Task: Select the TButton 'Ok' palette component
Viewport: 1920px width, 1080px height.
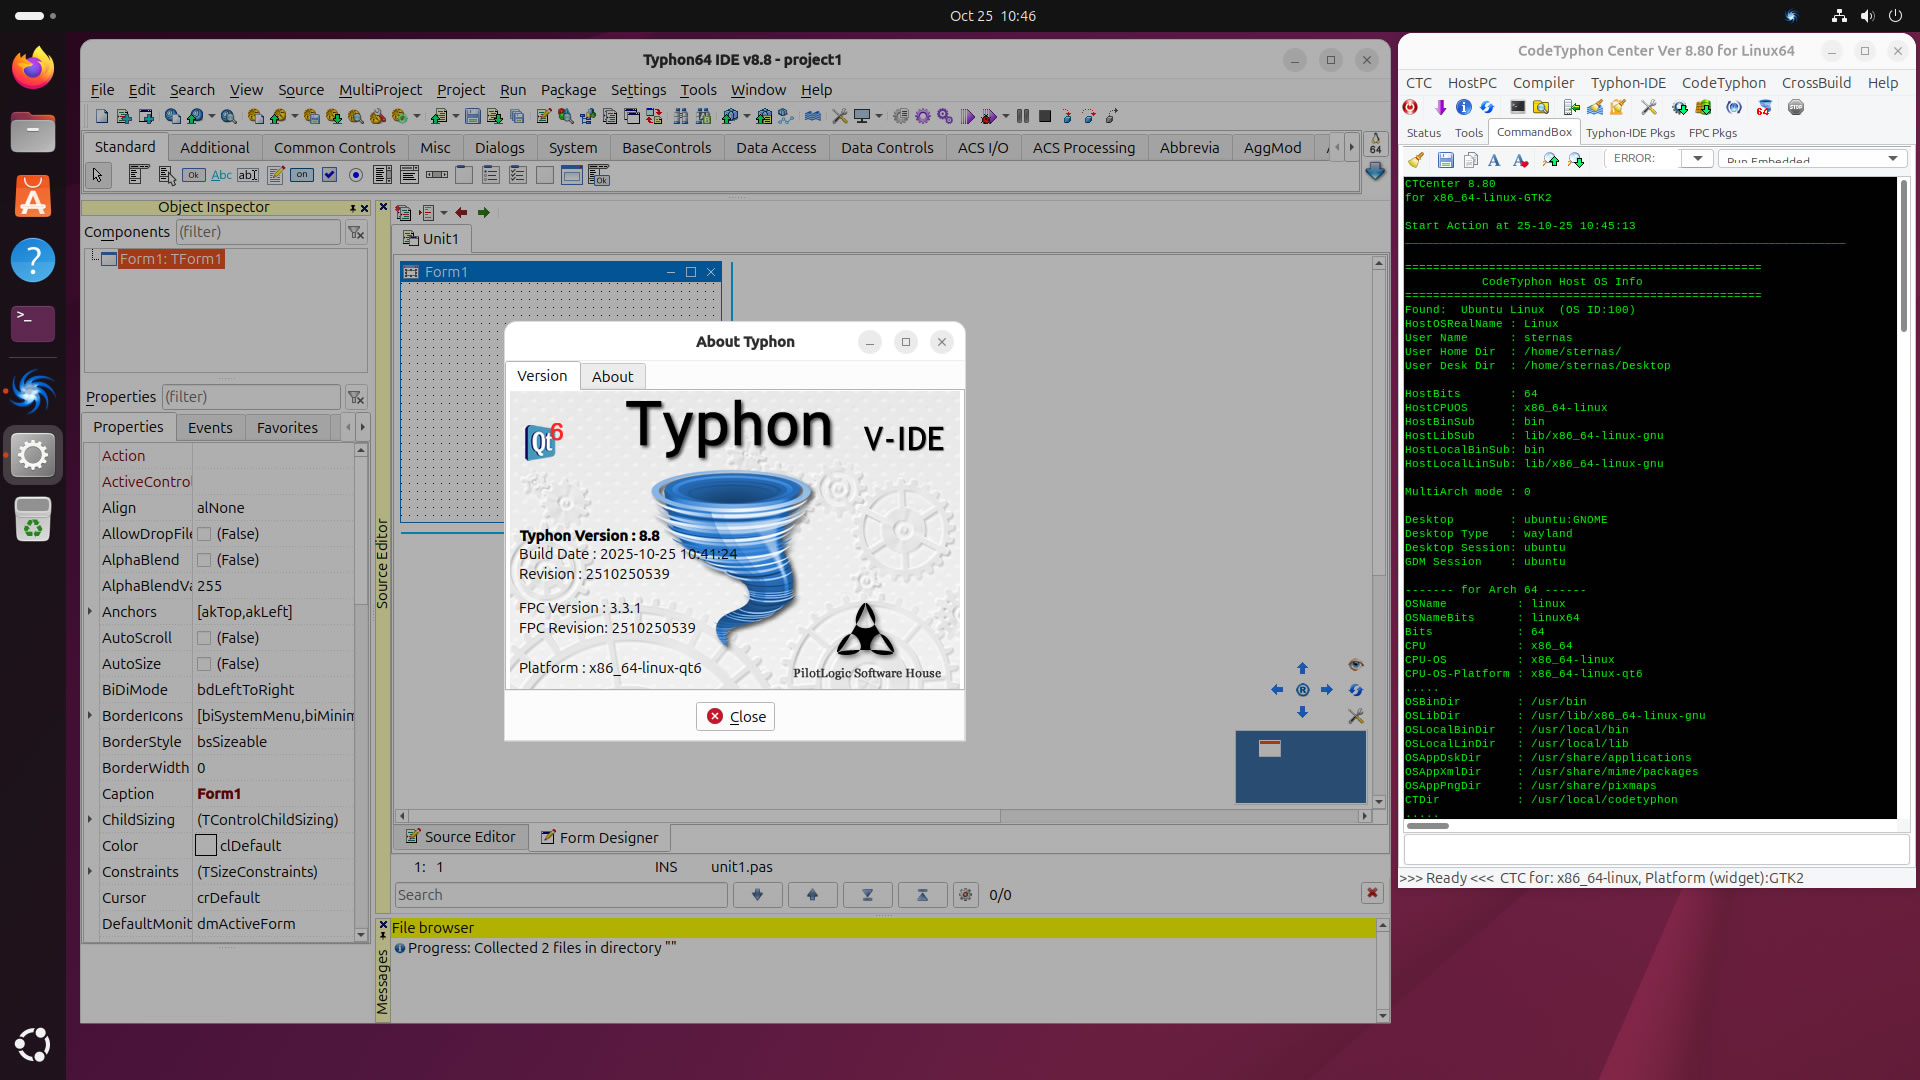Action: (x=194, y=176)
